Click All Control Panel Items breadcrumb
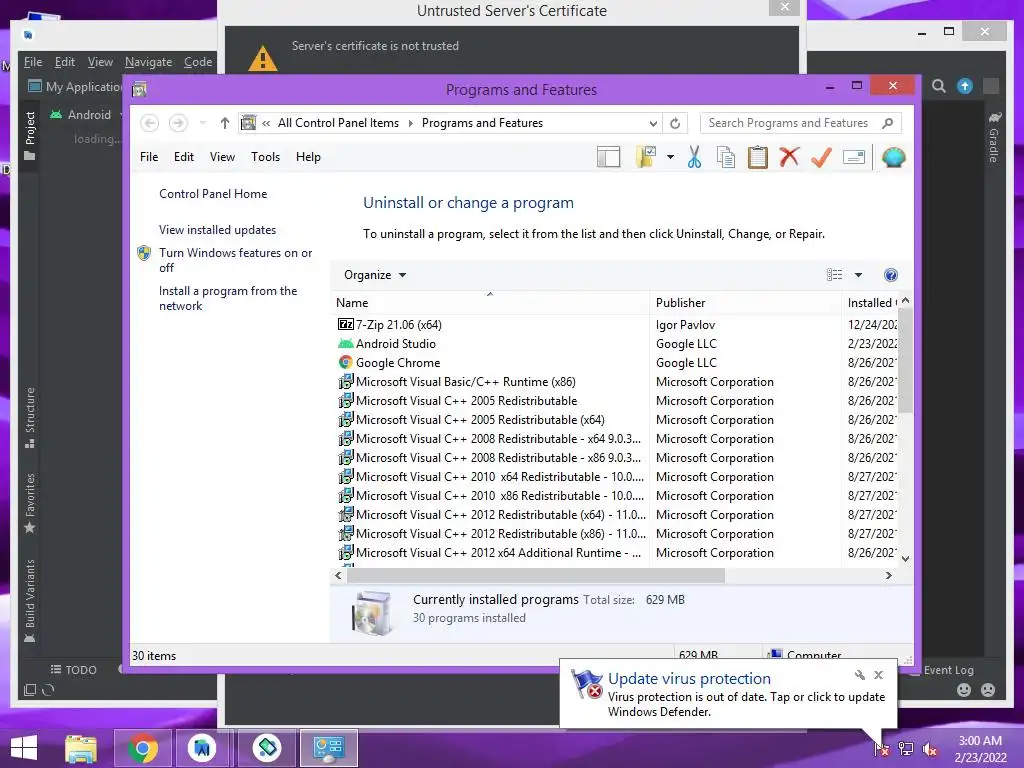The height and width of the screenshot is (768, 1024). [338, 123]
